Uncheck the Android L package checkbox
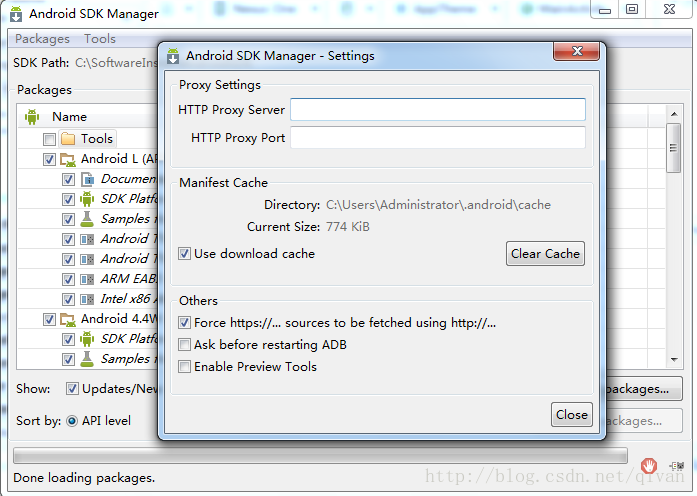The width and height of the screenshot is (697, 496). 49,160
